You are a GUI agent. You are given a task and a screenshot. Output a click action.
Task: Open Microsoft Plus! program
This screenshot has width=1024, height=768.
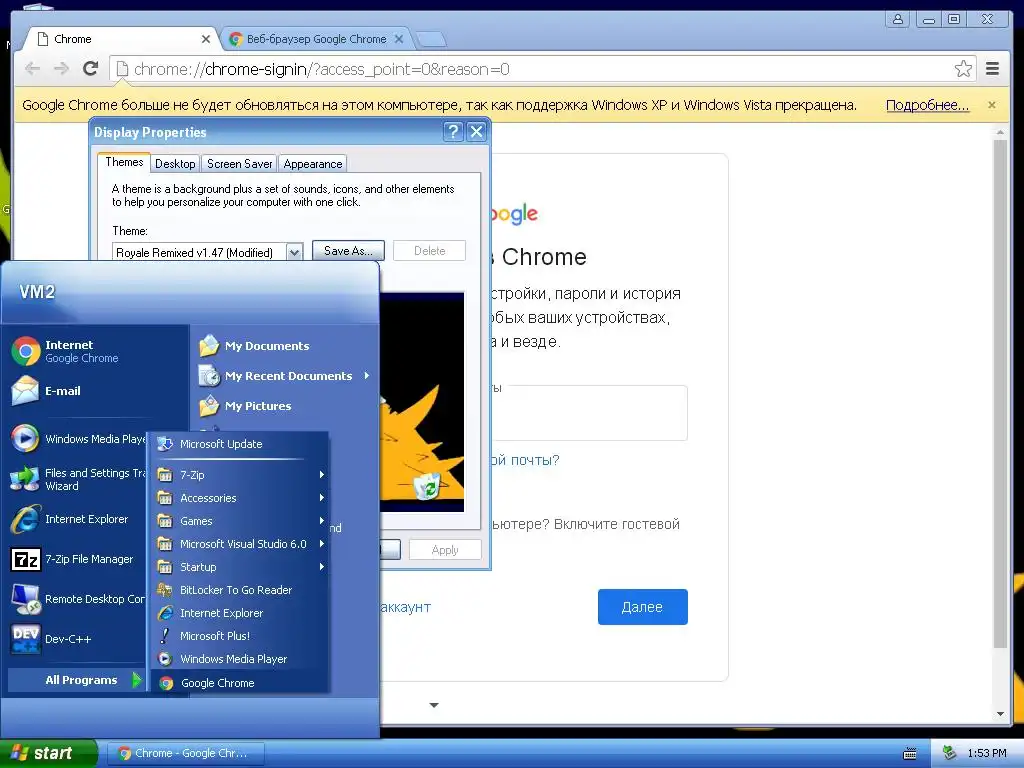[204, 636]
